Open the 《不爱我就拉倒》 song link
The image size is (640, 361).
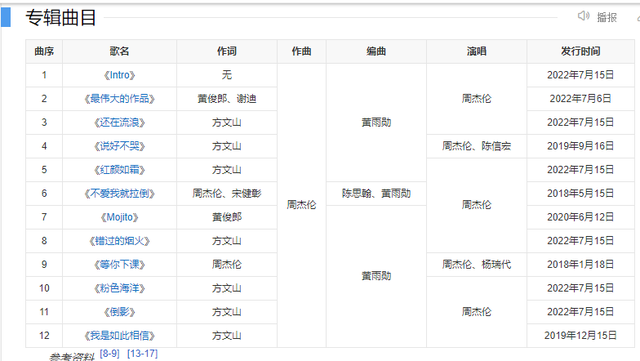click(x=119, y=194)
